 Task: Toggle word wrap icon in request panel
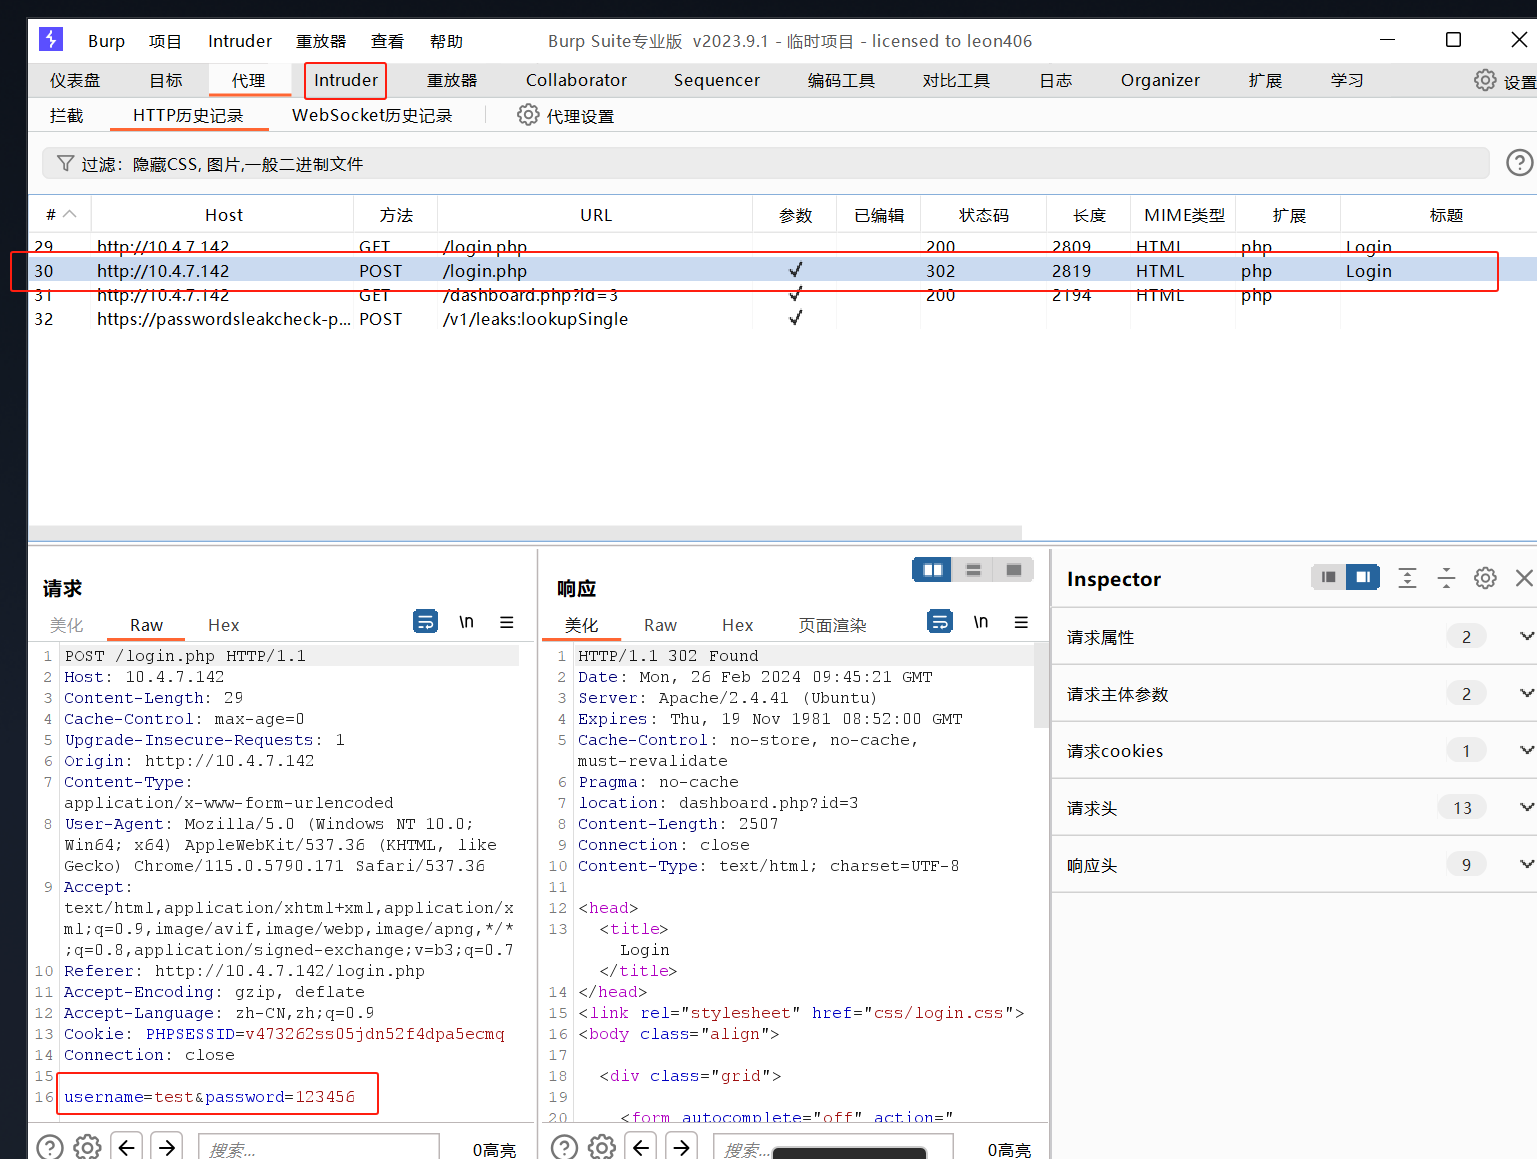[x=425, y=622]
